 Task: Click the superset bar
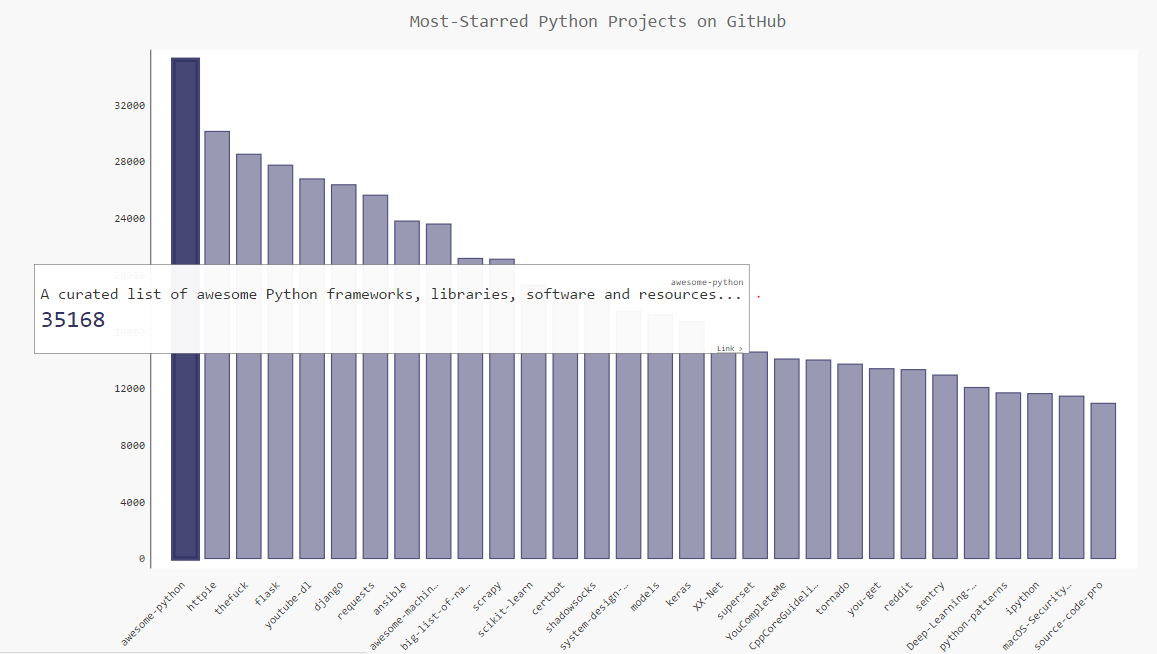[x=756, y=455]
